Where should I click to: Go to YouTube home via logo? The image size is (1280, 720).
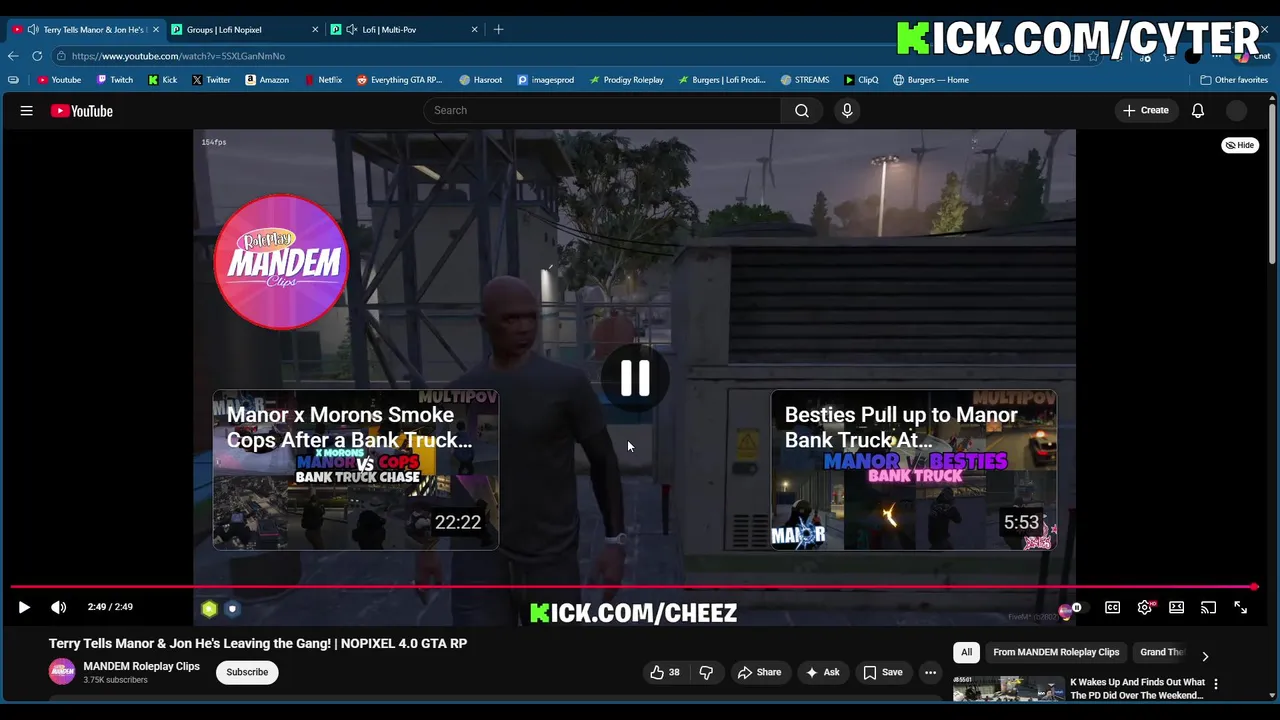(x=82, y=111)
